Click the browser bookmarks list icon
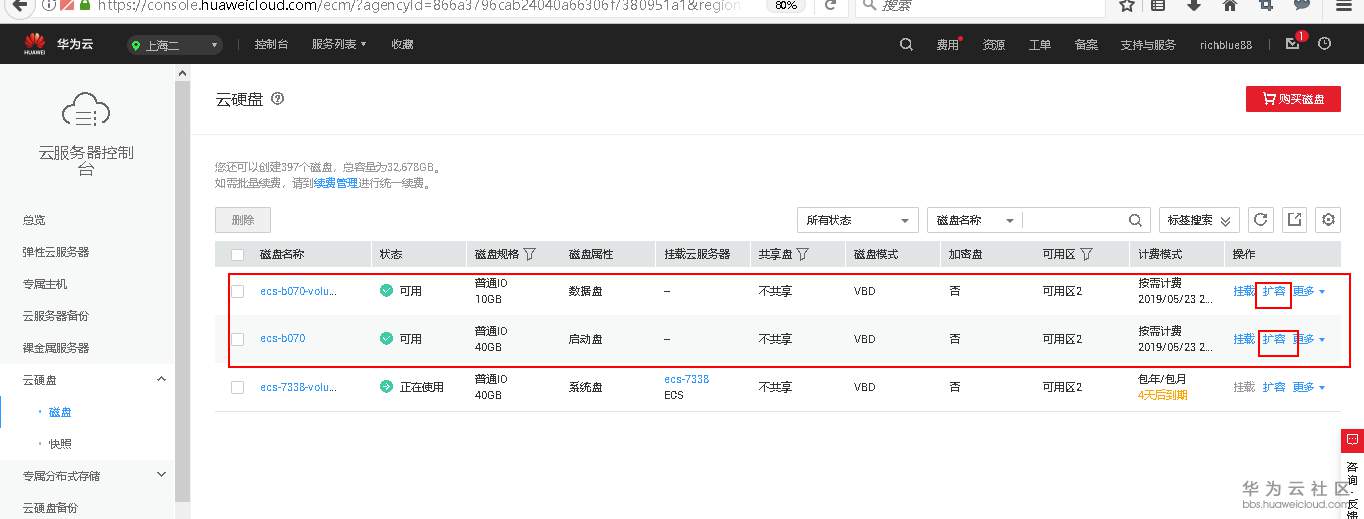1364x519 pixels. (1158, 5)
